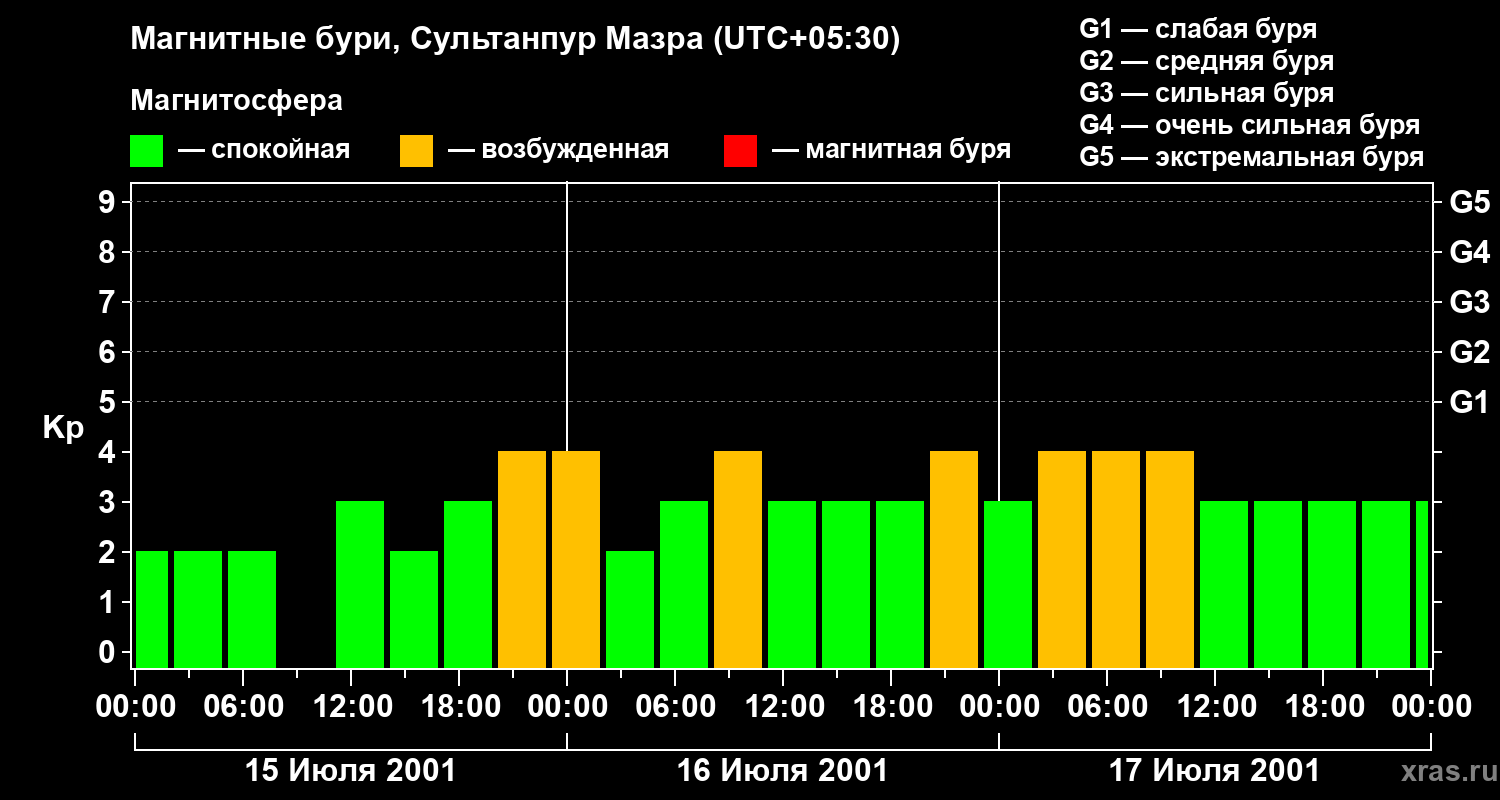The height and width of the screenshot is (800, 1500).
Task: Click the green bar crossing midnight into 17 Июля
Action: coord(1008,585)
